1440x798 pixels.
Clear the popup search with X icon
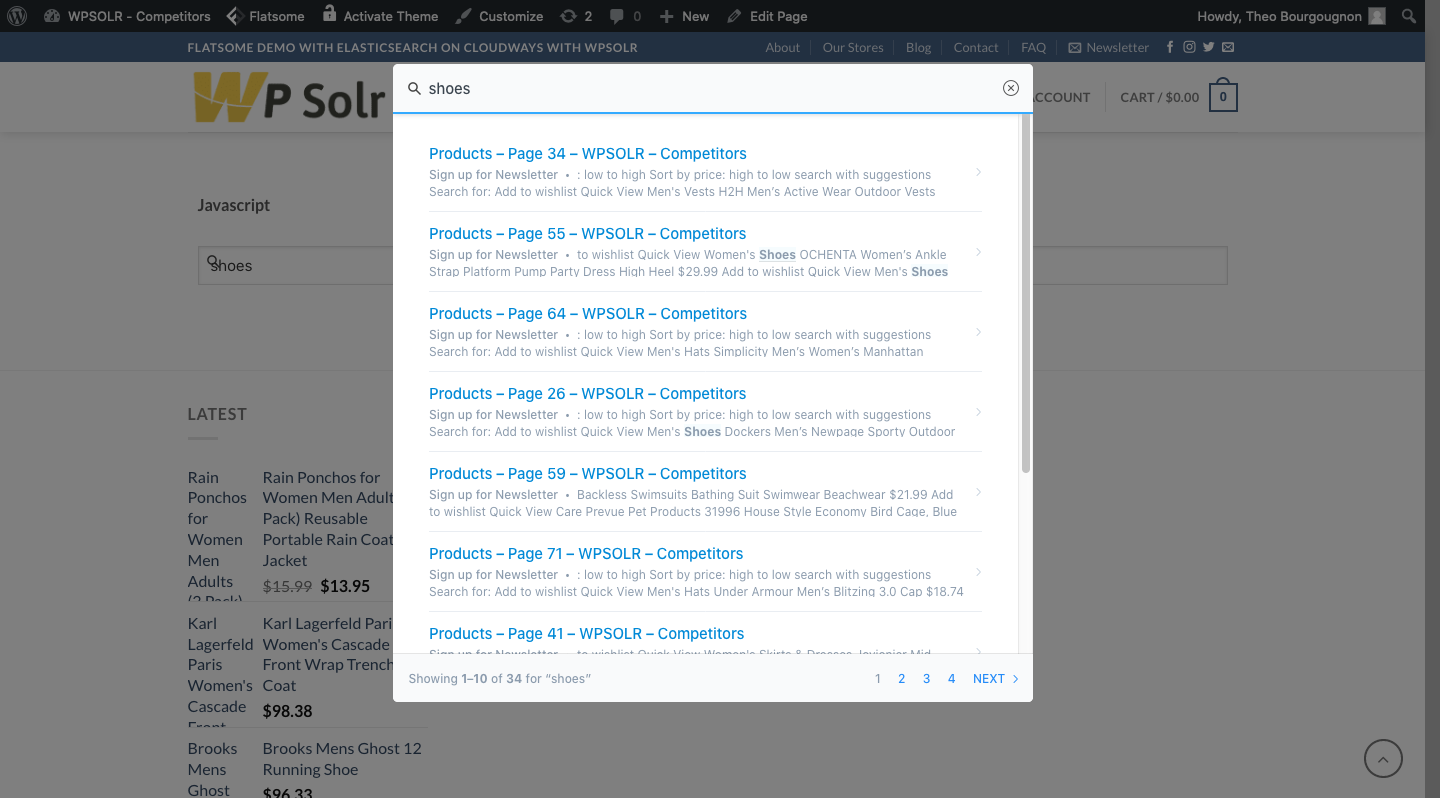click(1011, 88)
